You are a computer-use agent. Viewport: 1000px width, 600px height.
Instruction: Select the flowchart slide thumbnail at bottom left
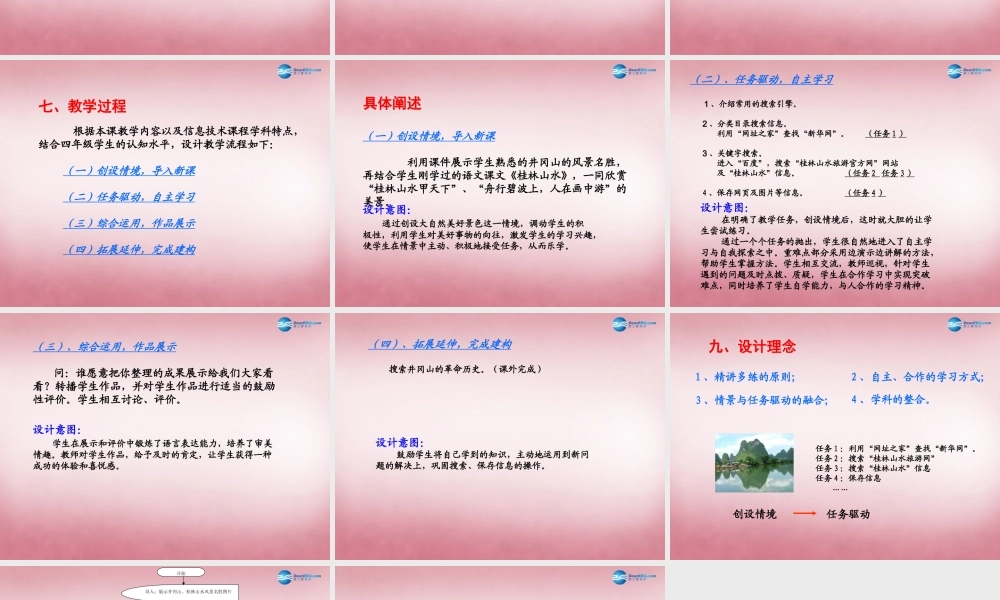165,583
